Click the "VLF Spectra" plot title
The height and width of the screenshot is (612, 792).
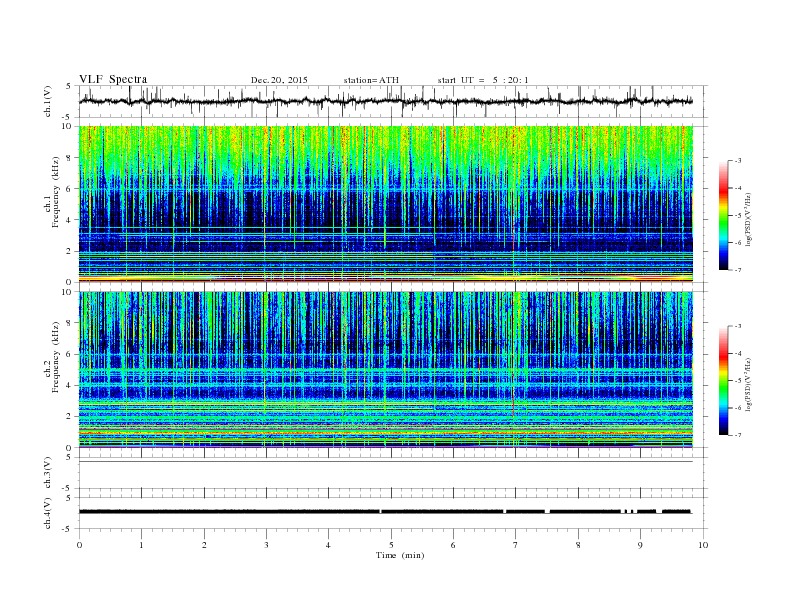(x=113, y=79)
